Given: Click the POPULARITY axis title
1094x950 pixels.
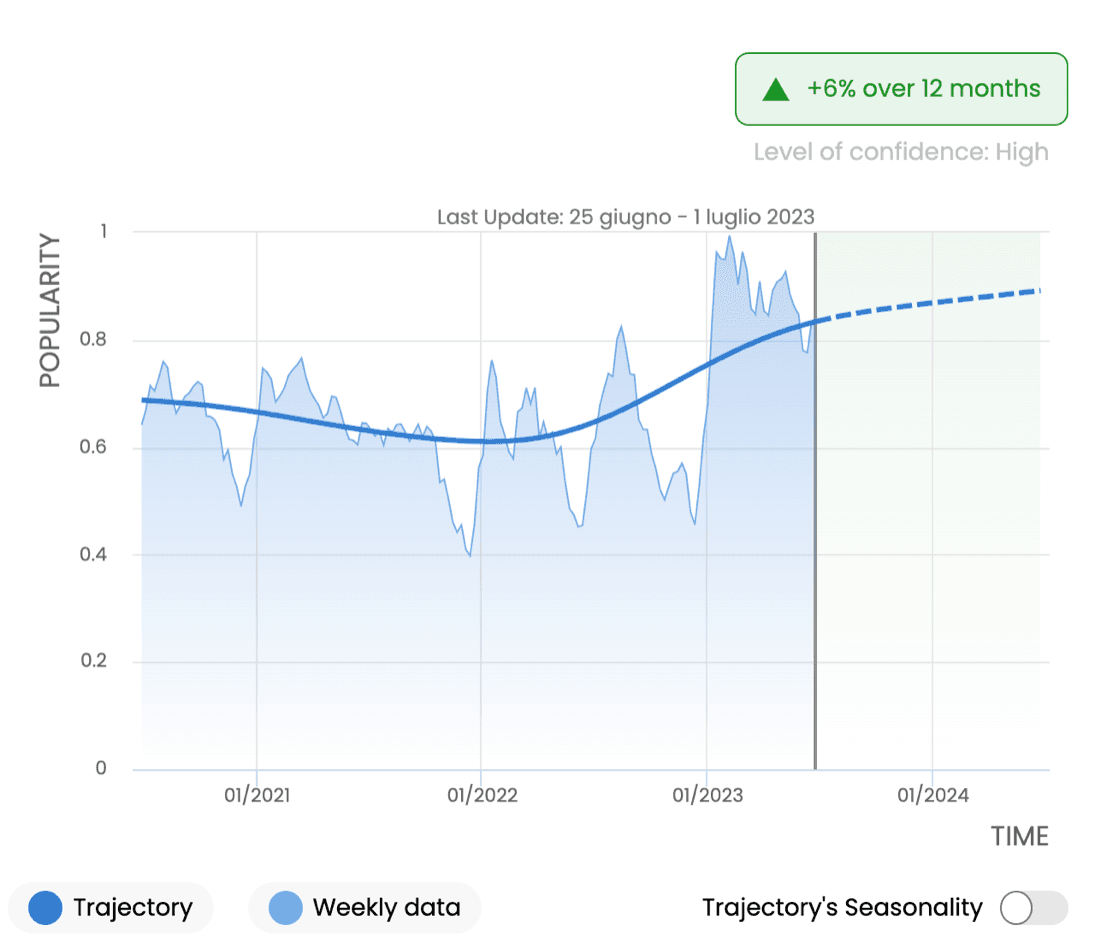Looking at the screenshot, I should [x=50, y=312].
